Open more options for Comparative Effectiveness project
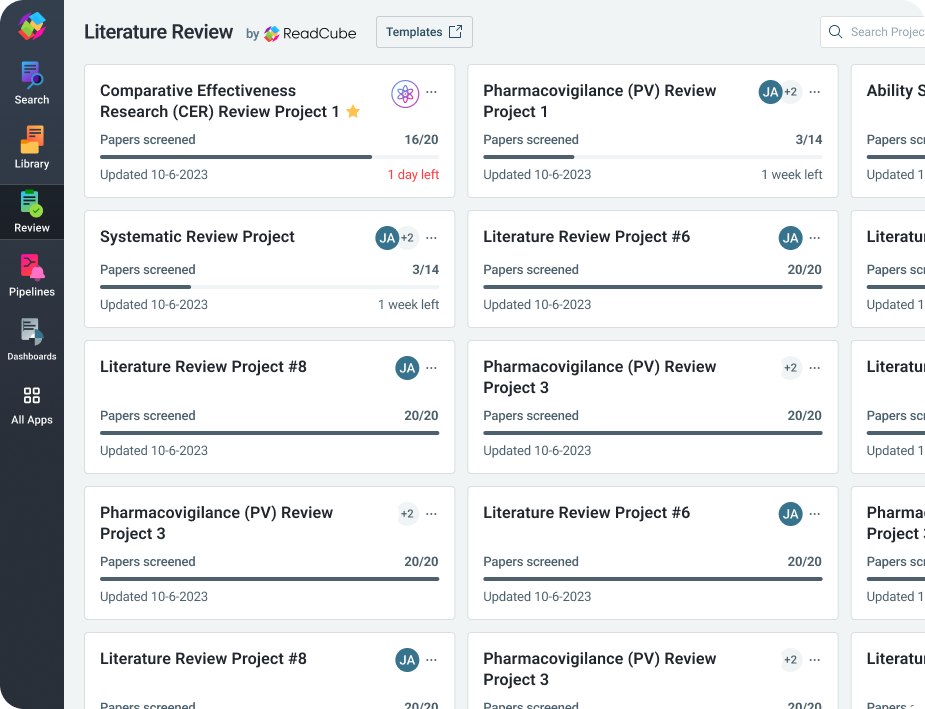925x709 pixels. coord(432,92)
